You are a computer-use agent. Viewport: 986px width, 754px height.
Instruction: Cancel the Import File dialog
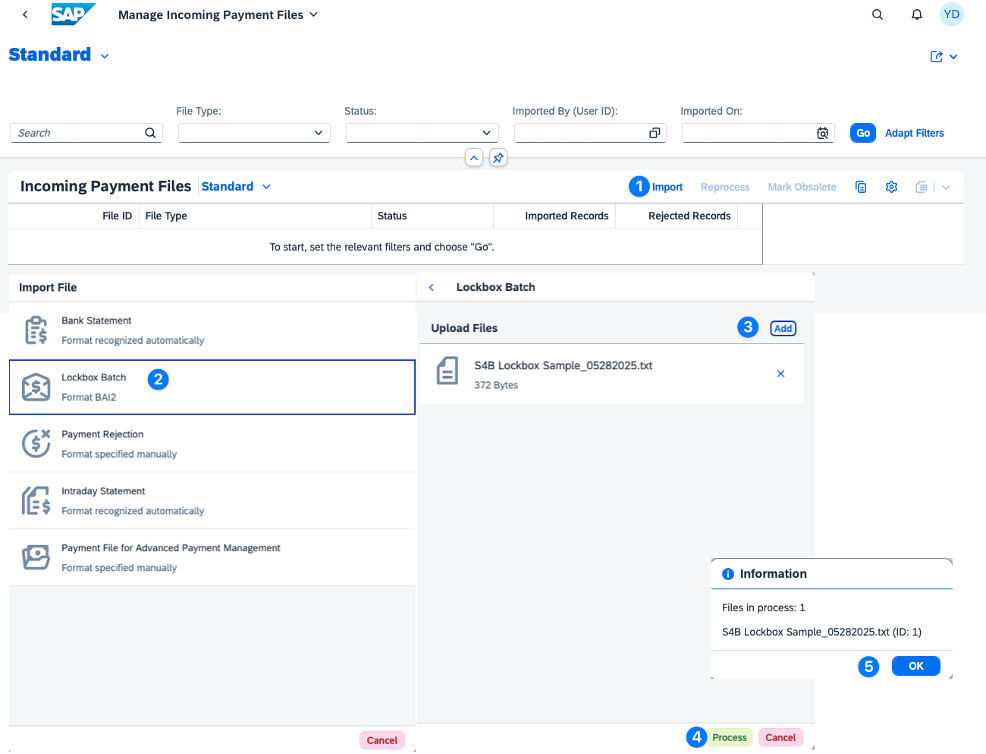pos(382,740)
